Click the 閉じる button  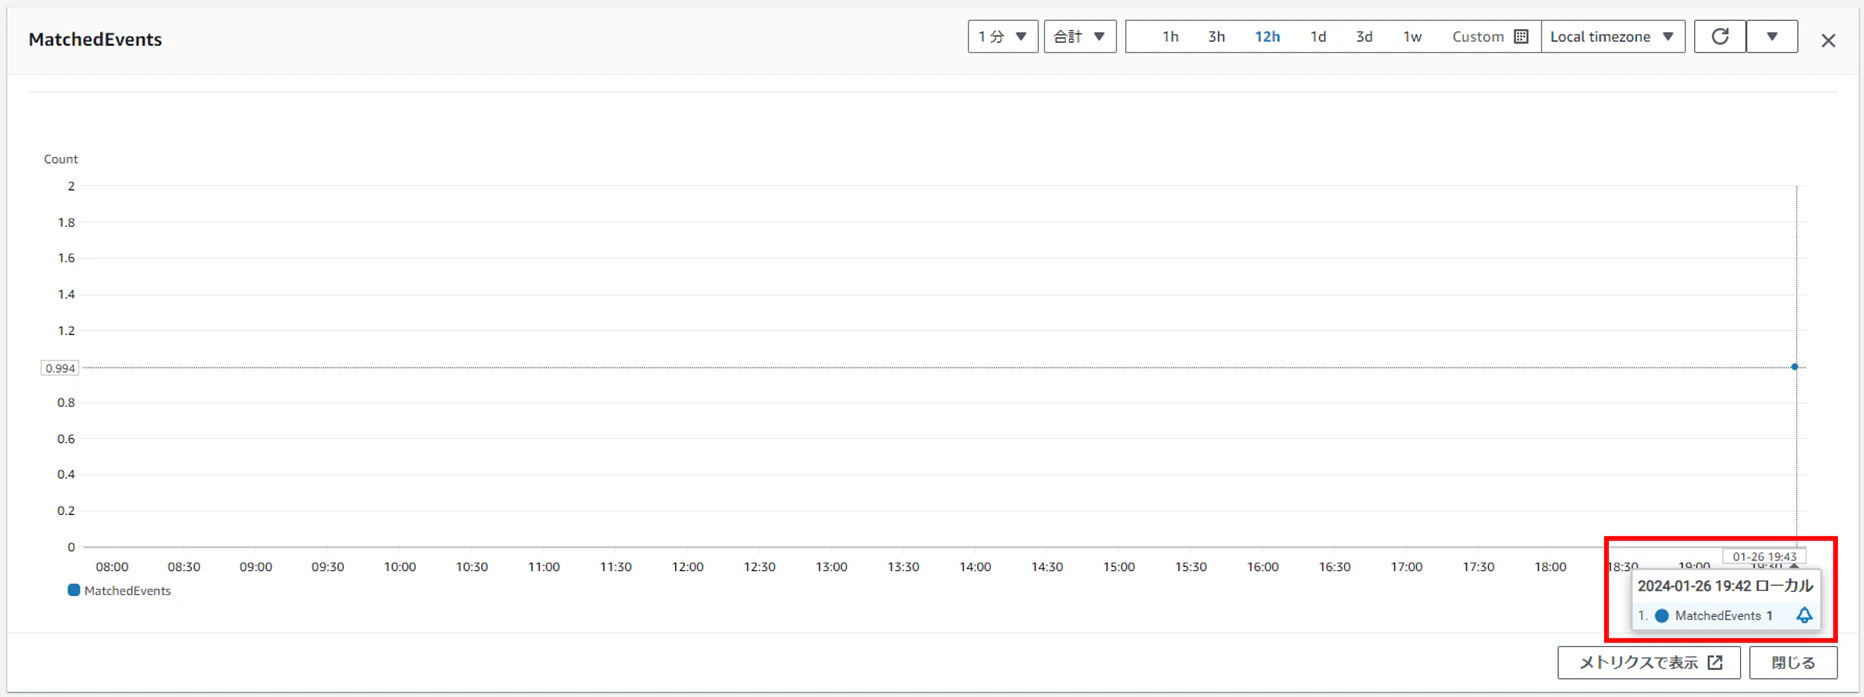click(1793, 662)
